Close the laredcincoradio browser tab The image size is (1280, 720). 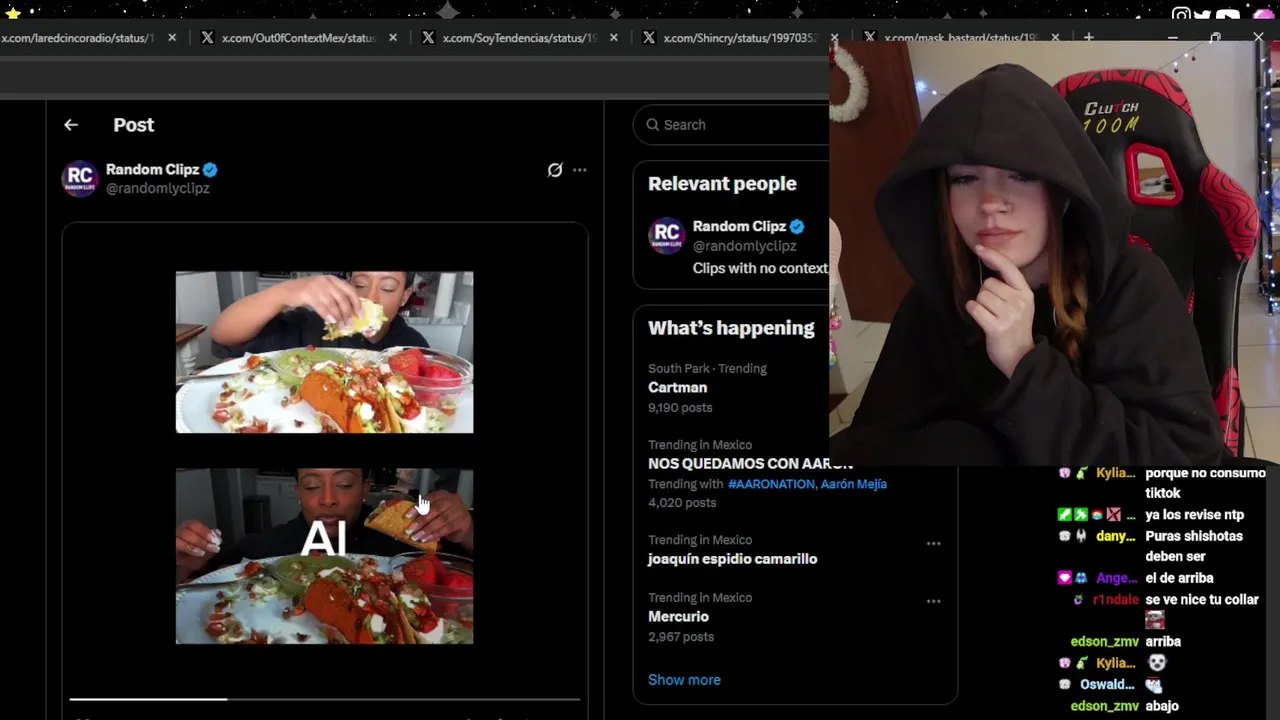172,38
